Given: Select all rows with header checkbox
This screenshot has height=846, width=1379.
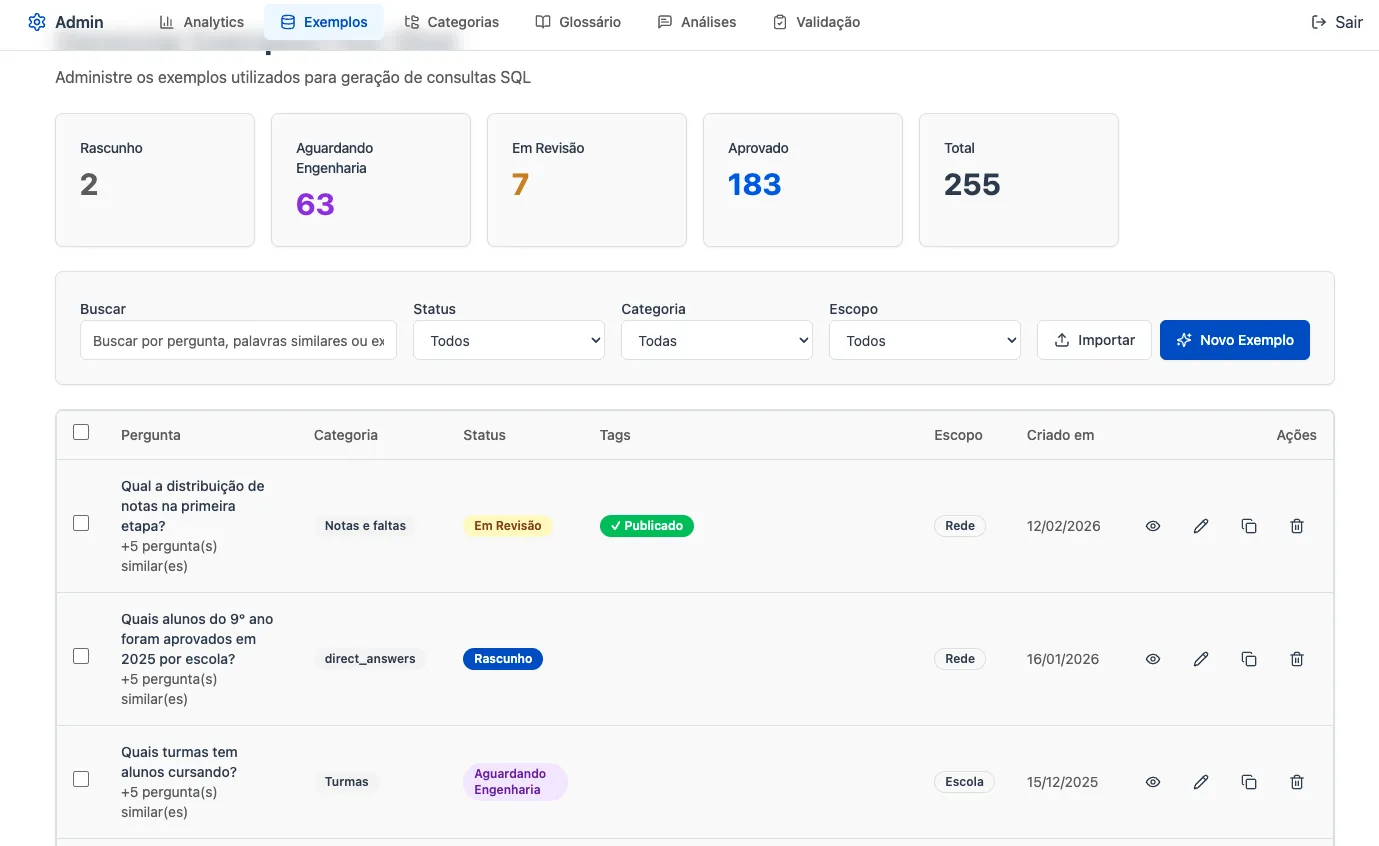Looking at the screenshot, I should 81,433.
